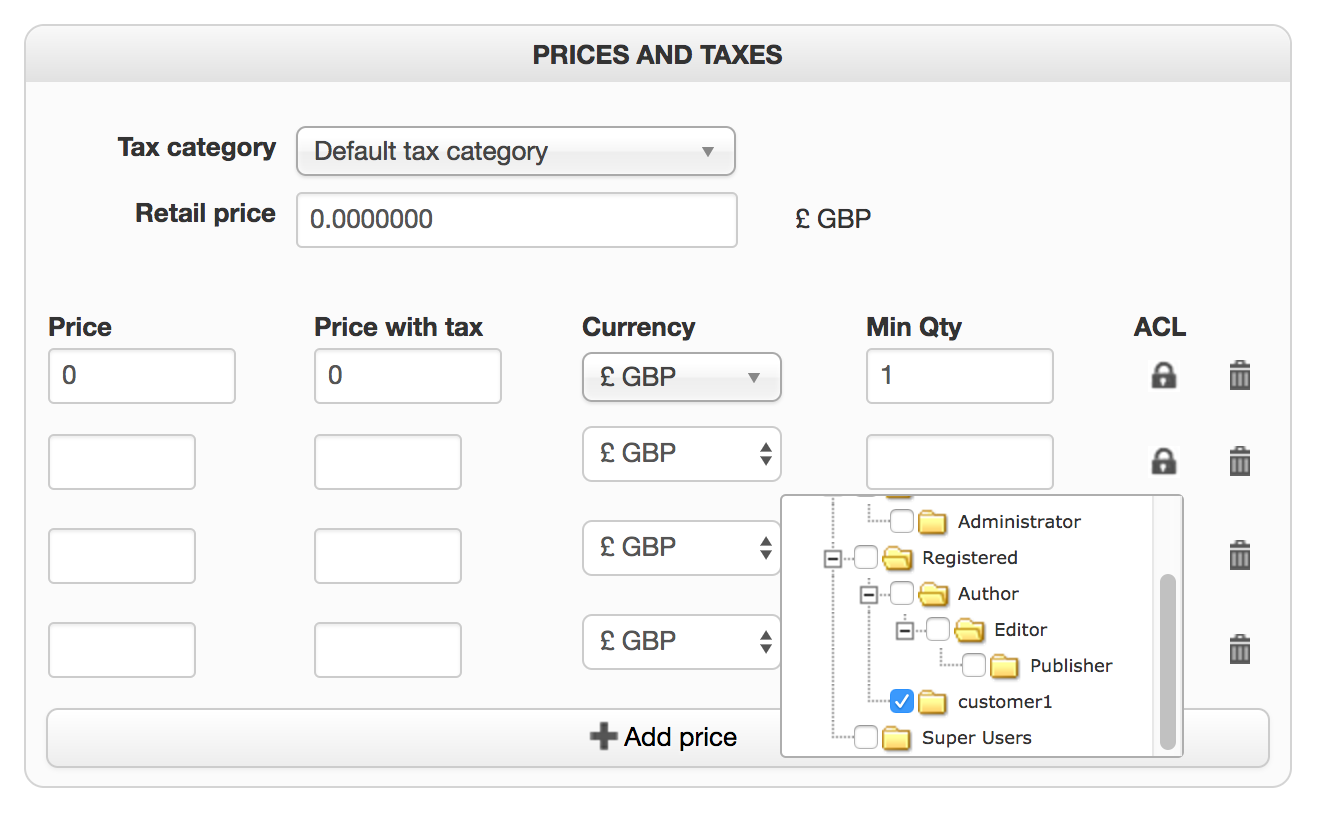Screen dimensions: 1324x822
Task: Tick the Publisher group checkbox
Action: tap(974, 665)
